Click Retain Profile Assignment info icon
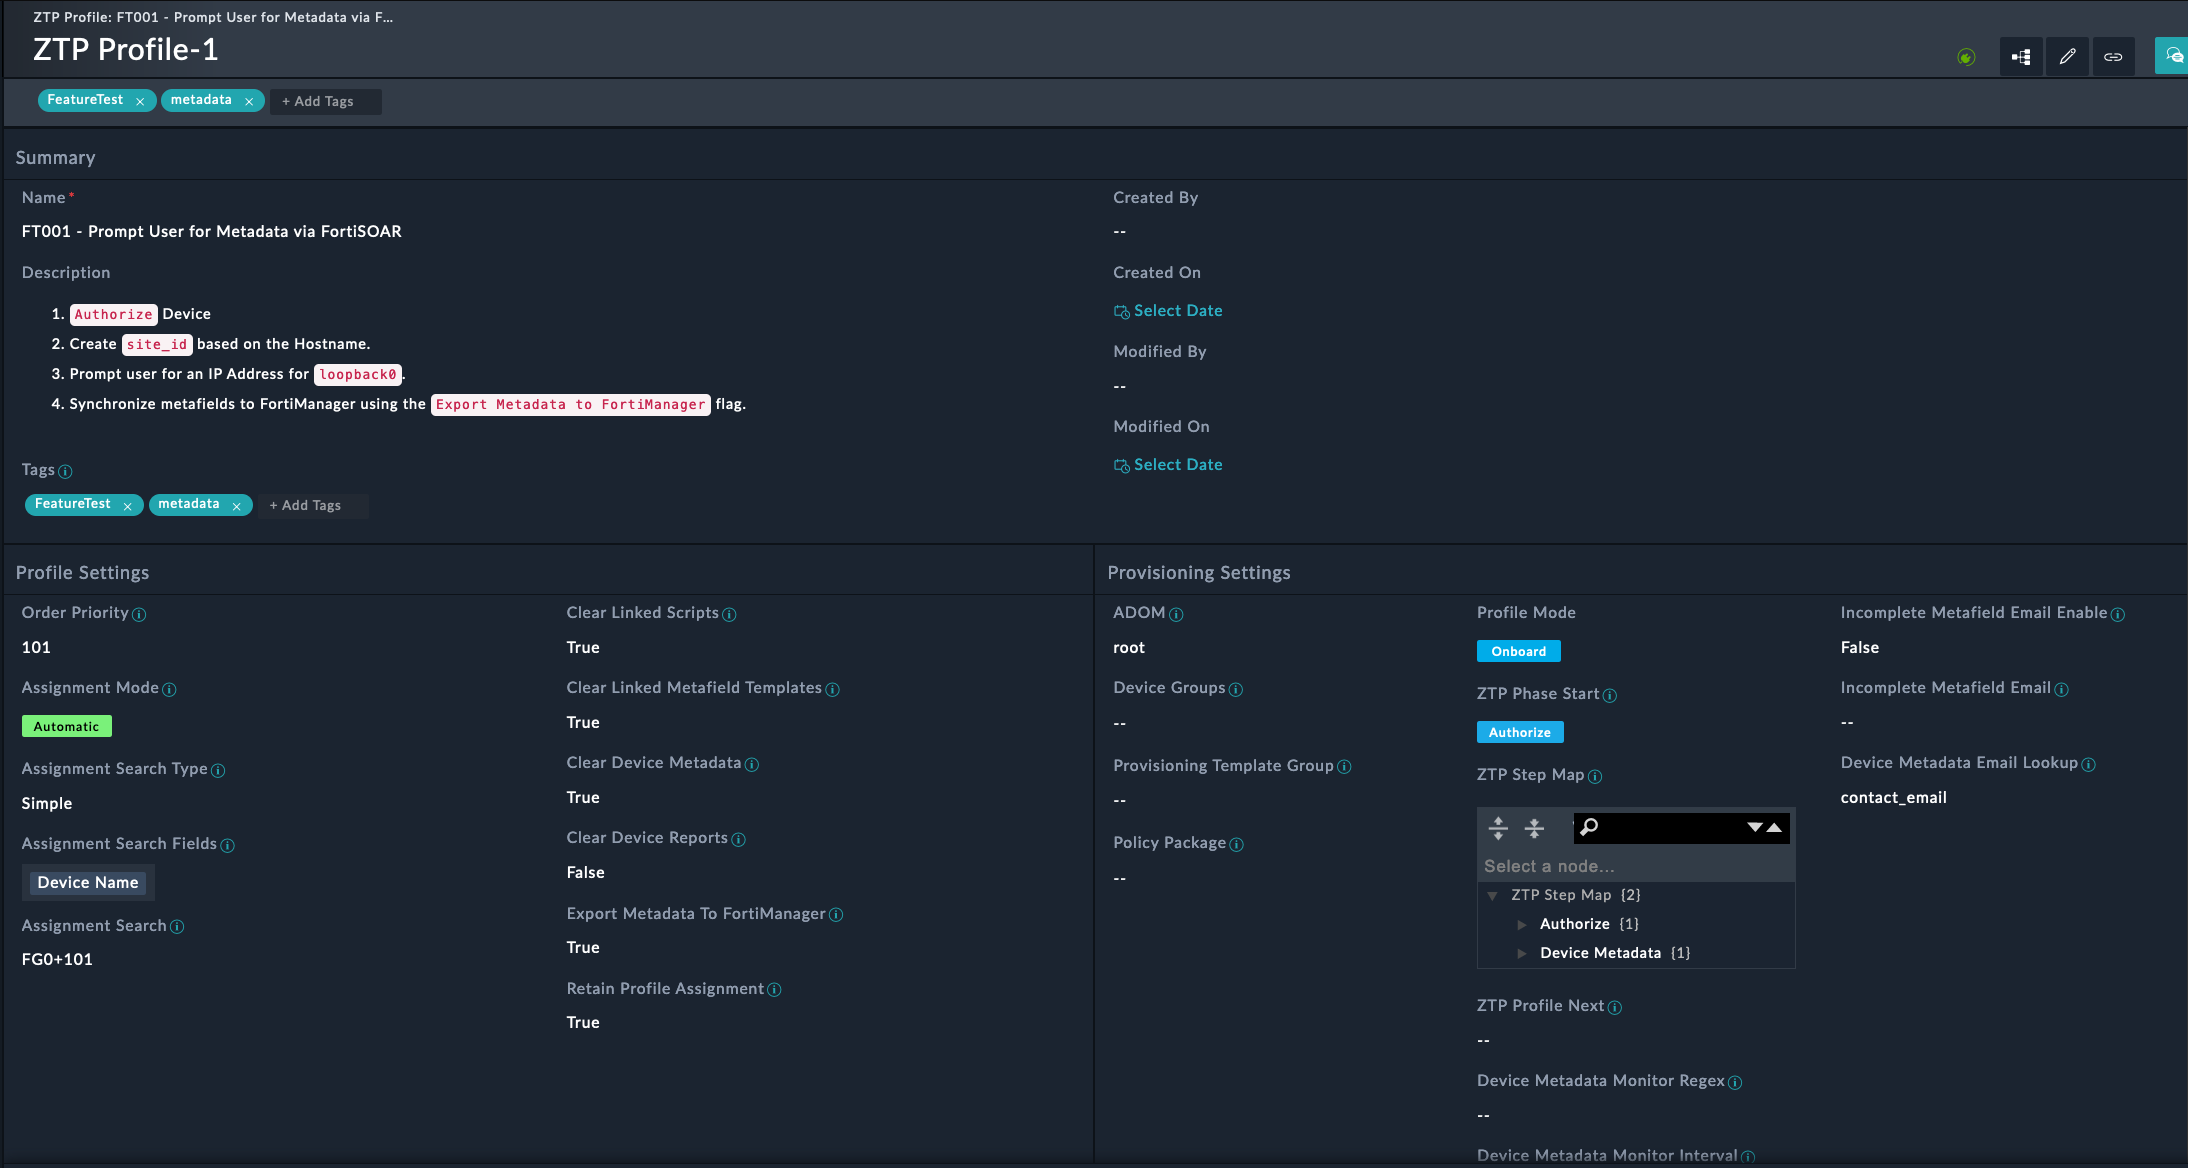The image size is (2188, 1168). [x=774, y=990]
